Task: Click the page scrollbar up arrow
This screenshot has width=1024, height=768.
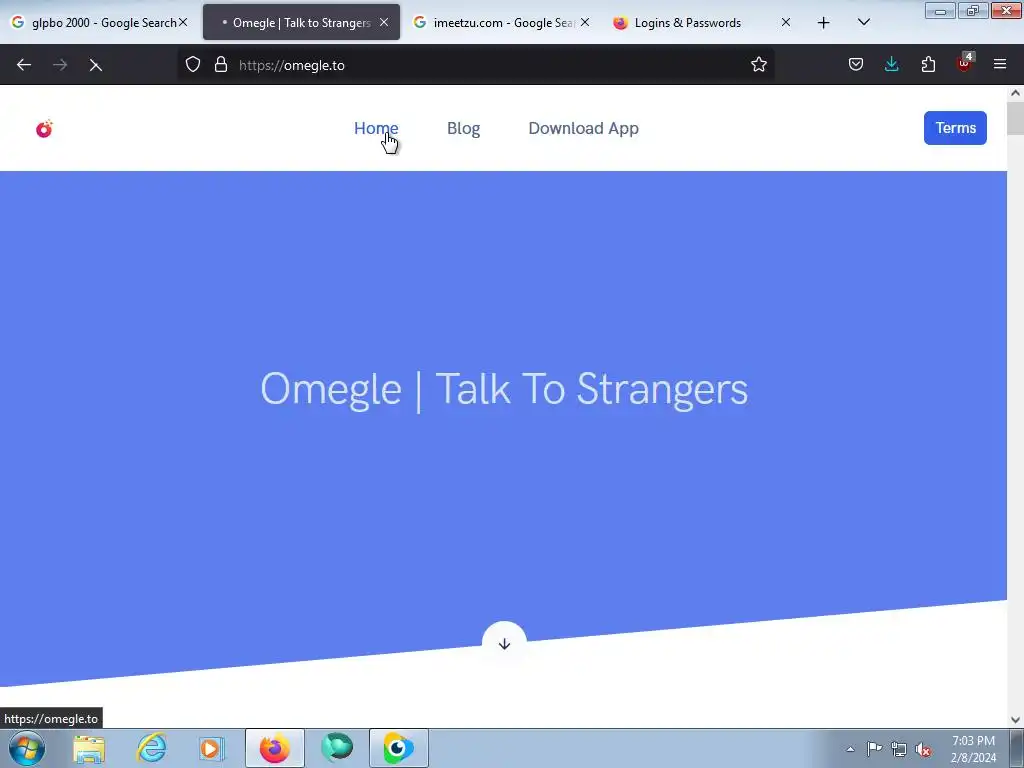Action: (1016, 93)
